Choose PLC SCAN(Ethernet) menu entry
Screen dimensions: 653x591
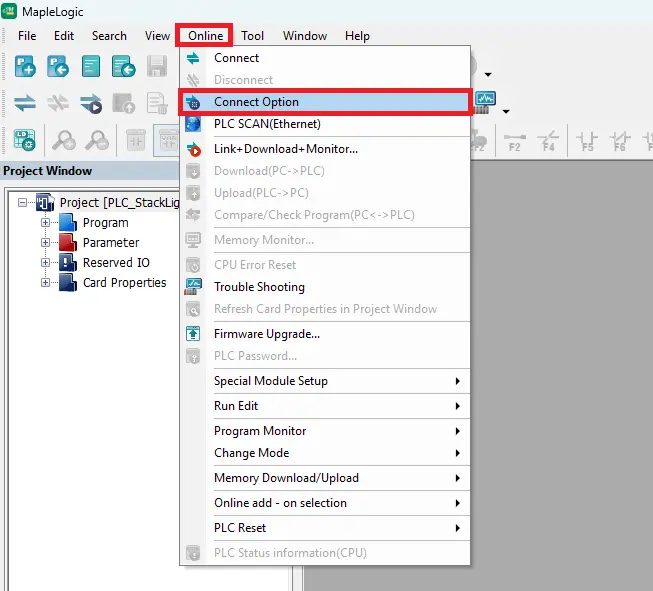coord(325,124)
